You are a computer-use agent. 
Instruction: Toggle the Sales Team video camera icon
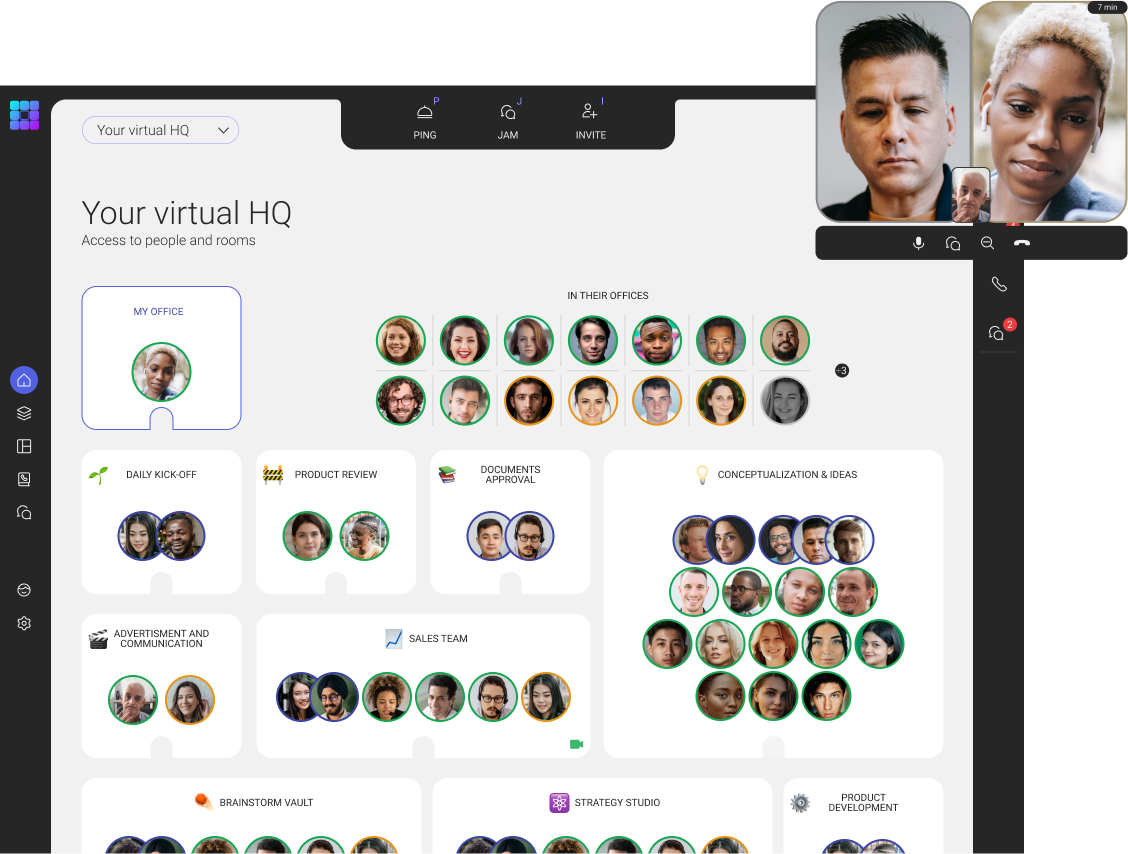pyautogui.click(x=576, y=744)
